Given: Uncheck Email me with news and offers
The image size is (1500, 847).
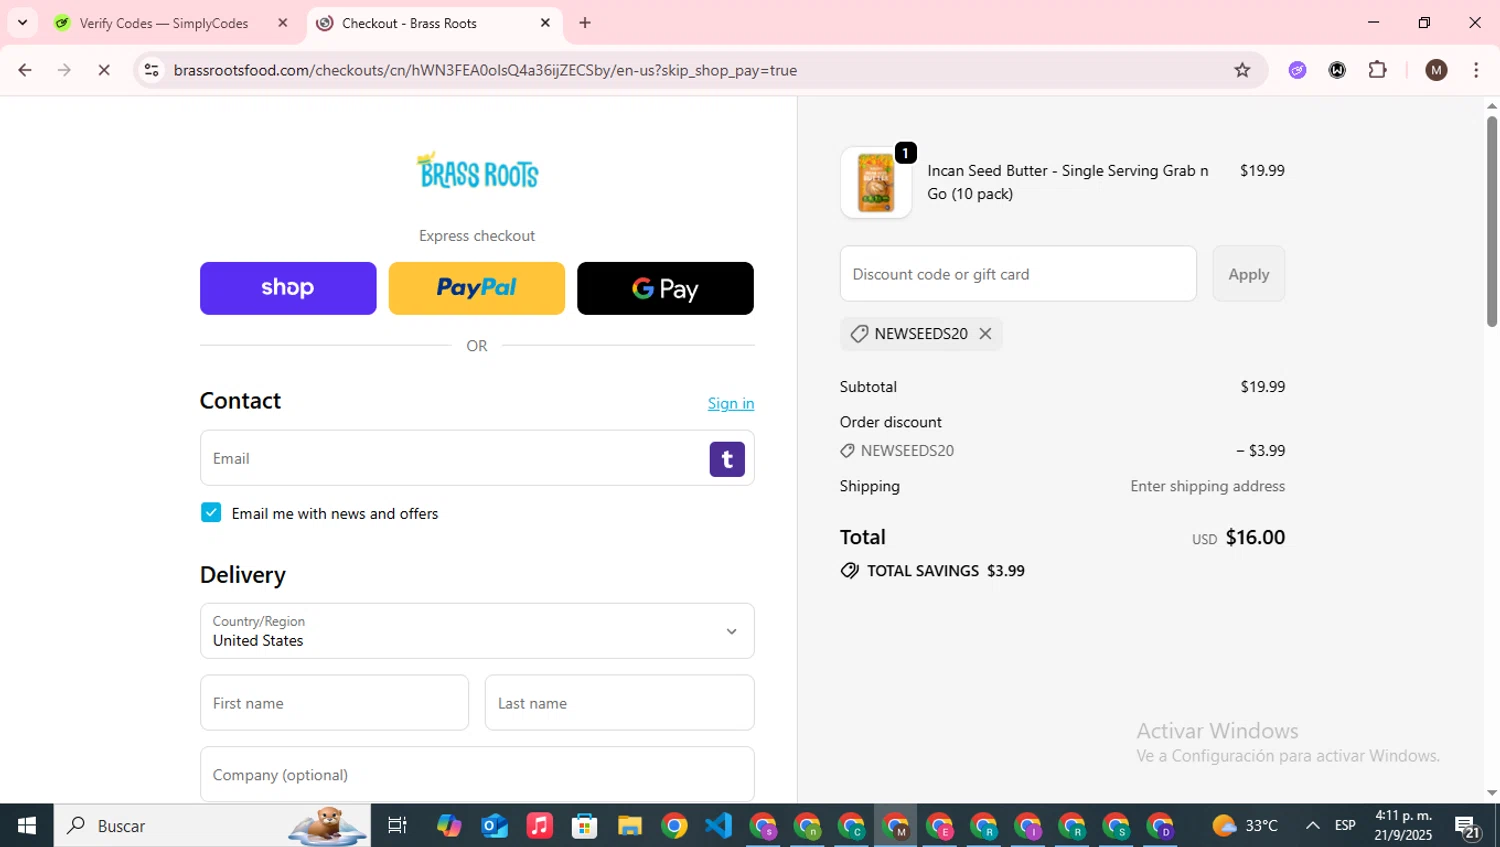Looking at the screenshot, I should [211, 512].
